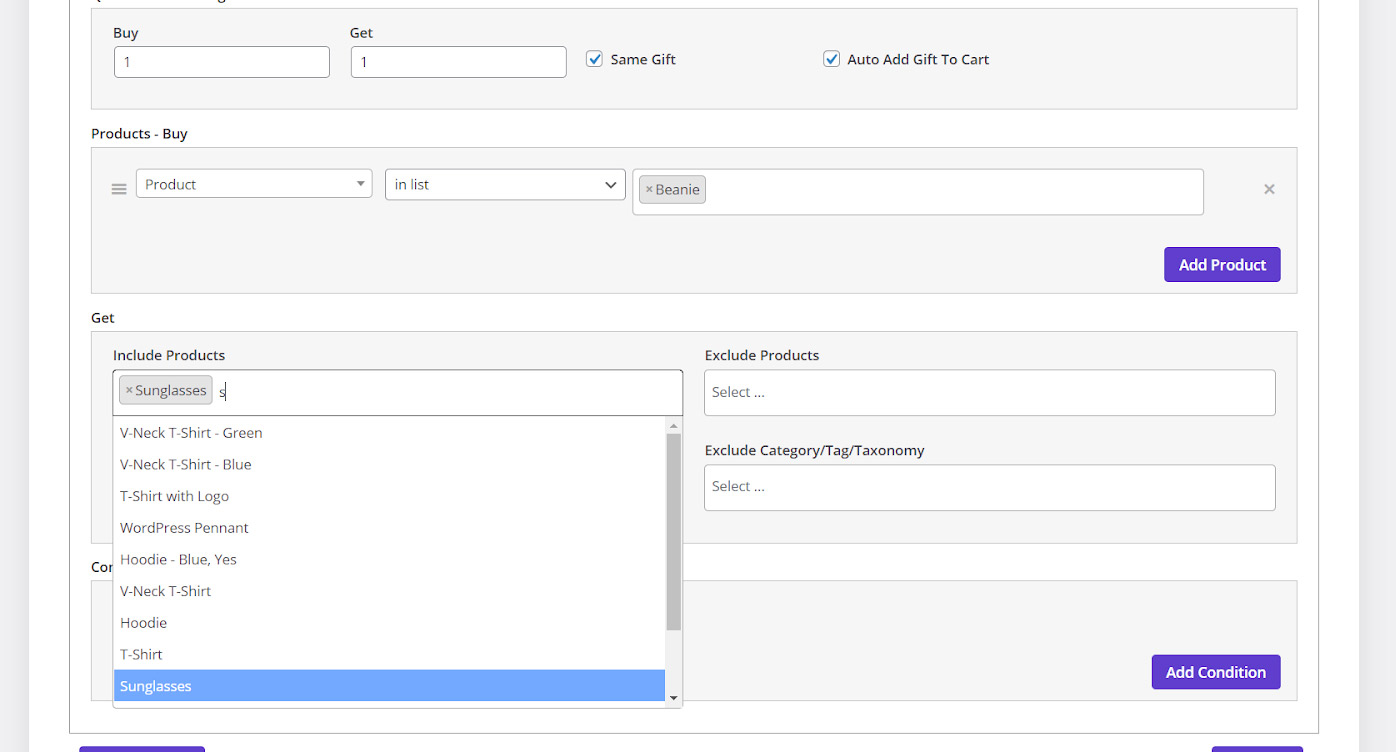Image resolution: width=1396 pixels, height=752 pixels.
Task: Focus the Buy quantity input field
Action: point(222,62)
